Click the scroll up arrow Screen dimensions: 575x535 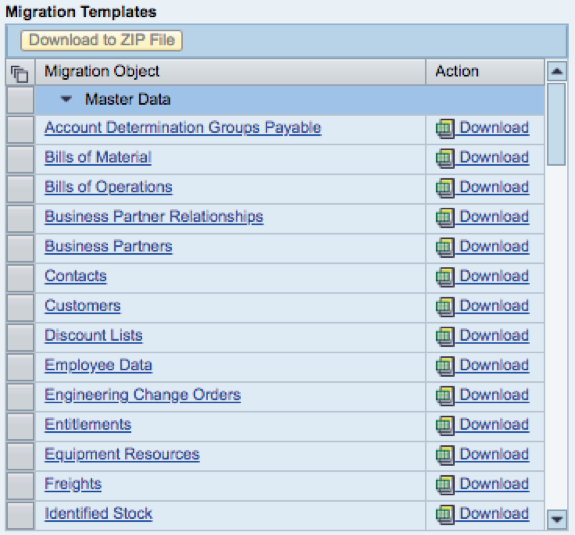(557, 71)
